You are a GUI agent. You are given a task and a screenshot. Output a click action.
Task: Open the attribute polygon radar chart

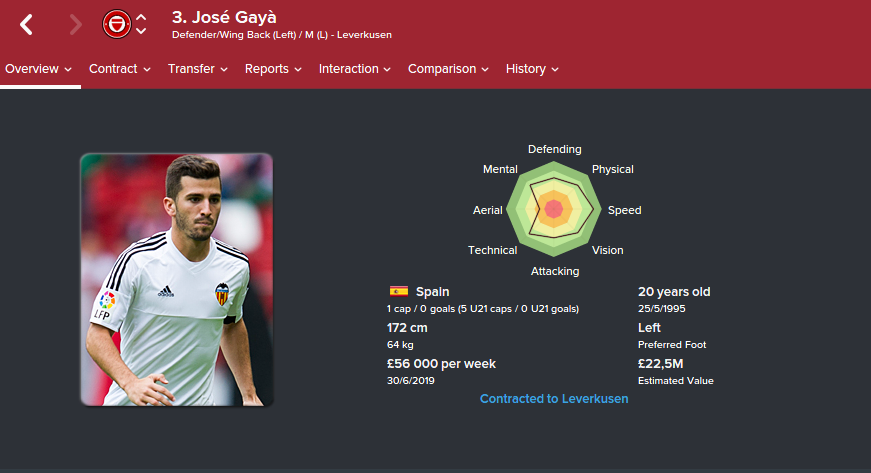(554, 209)
